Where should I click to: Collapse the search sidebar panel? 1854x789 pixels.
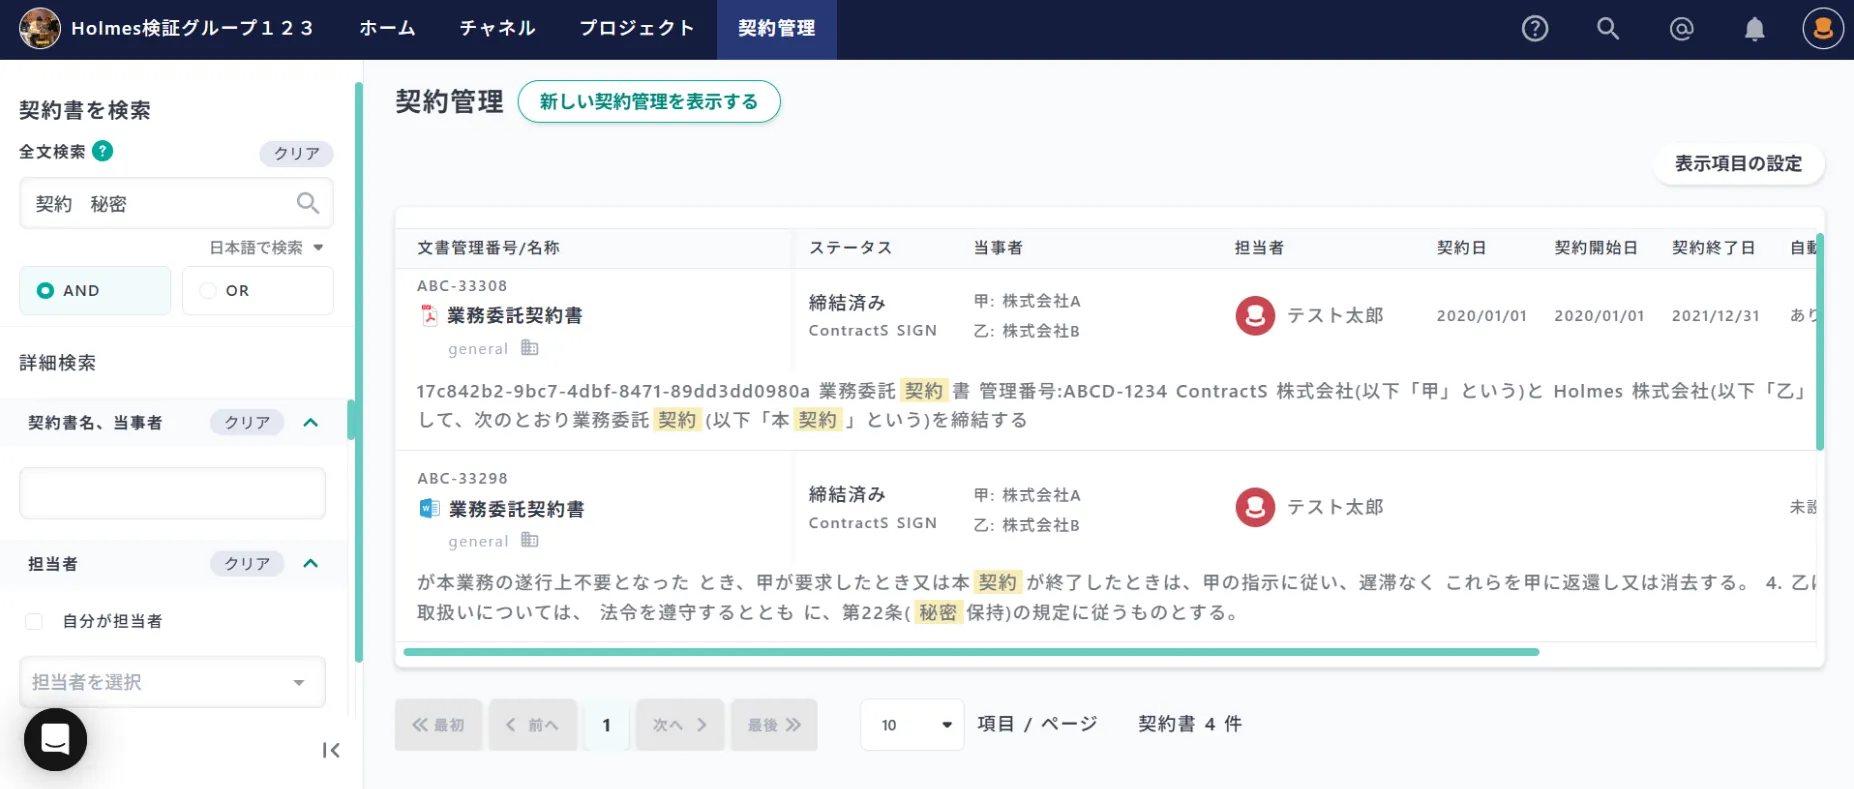(x=331, y=750)
